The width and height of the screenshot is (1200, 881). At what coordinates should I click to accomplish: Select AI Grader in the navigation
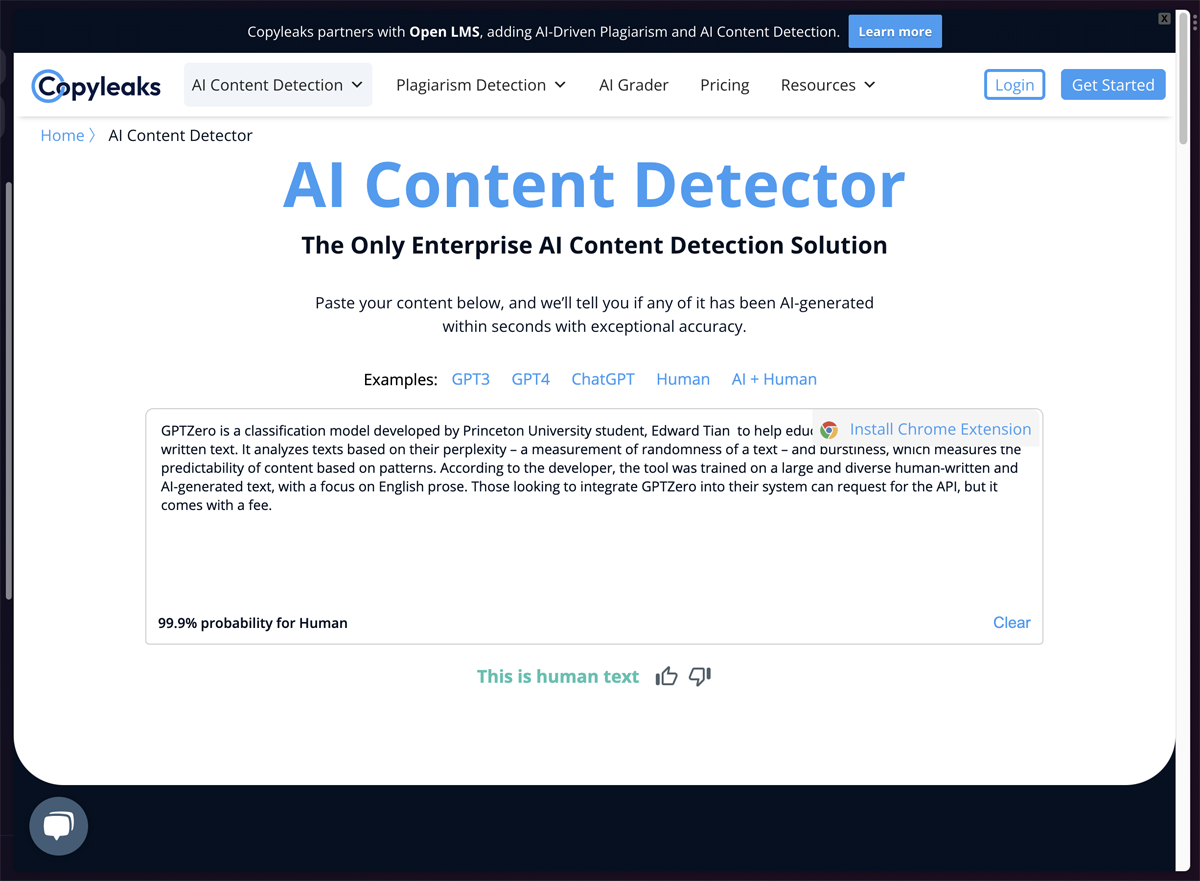(x=633, y=84)
